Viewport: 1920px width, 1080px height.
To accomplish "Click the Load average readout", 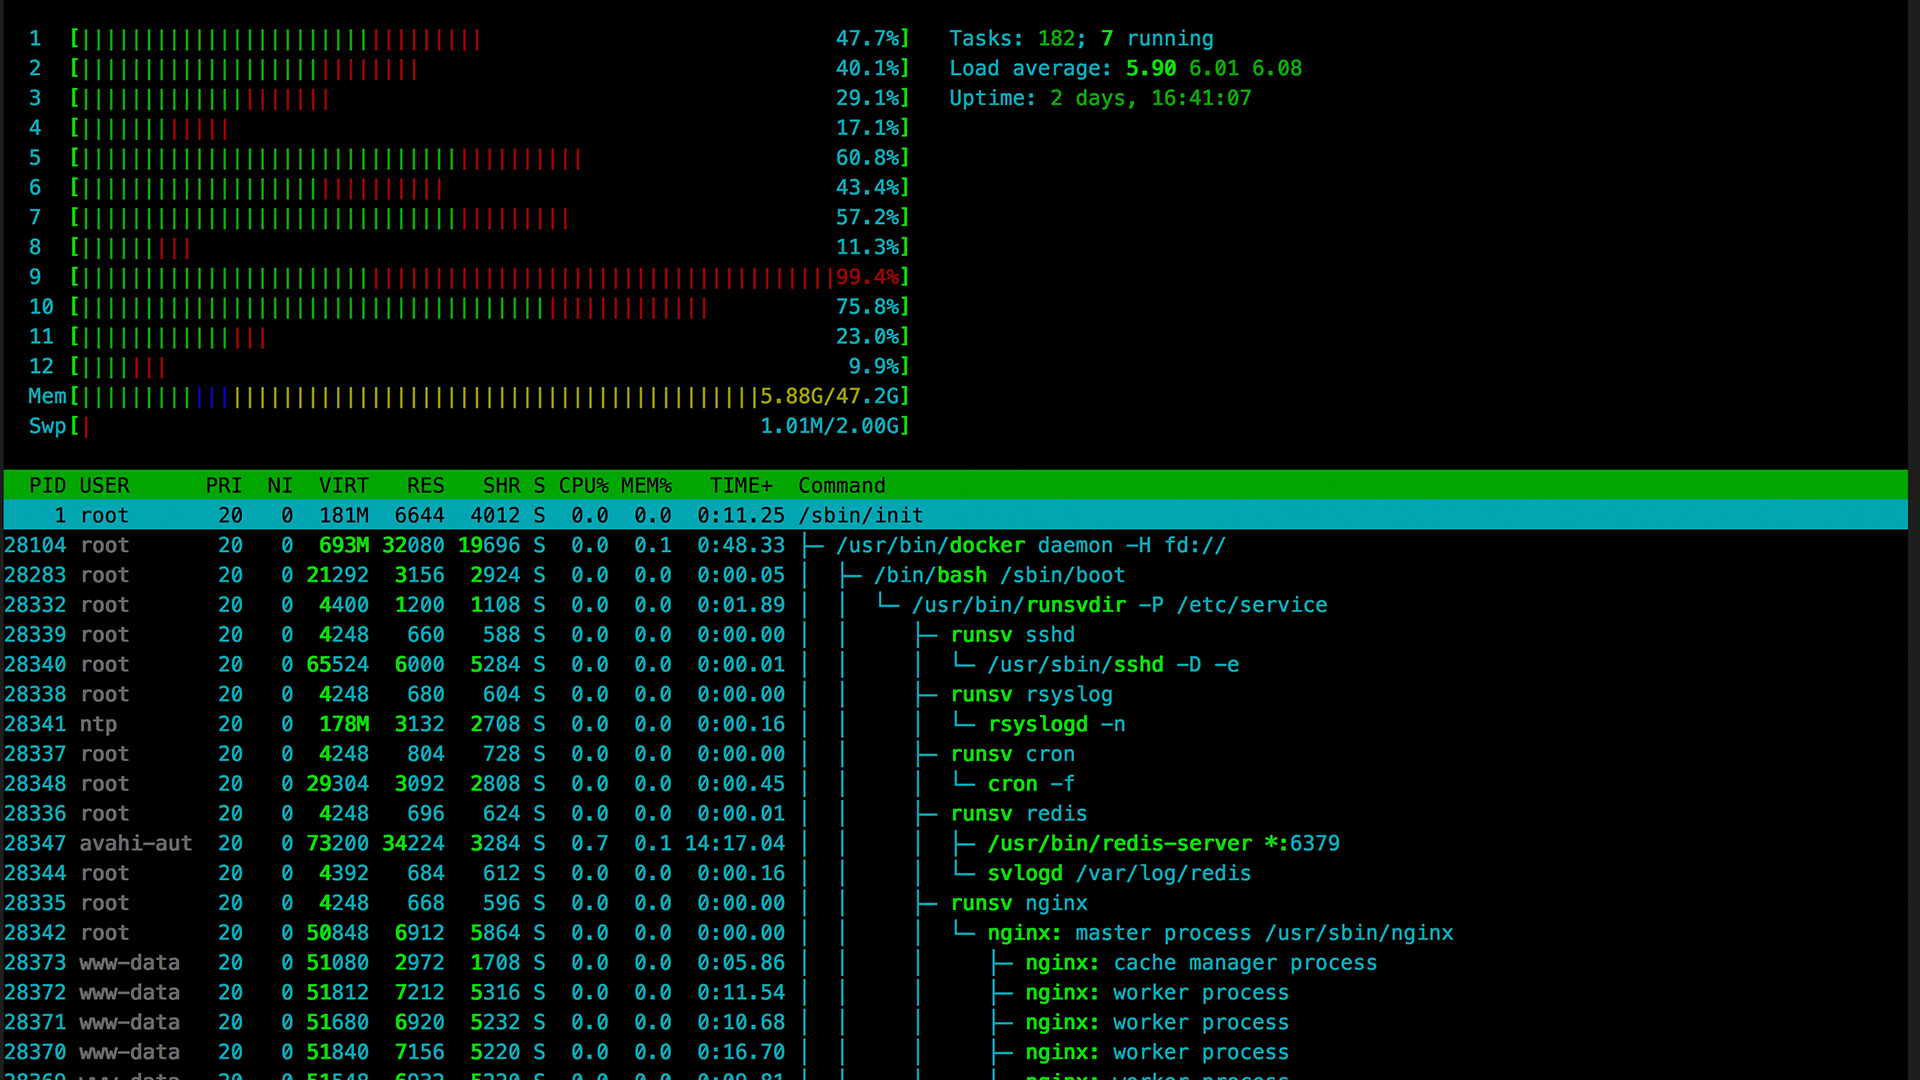I will [x=1125, y=69].
